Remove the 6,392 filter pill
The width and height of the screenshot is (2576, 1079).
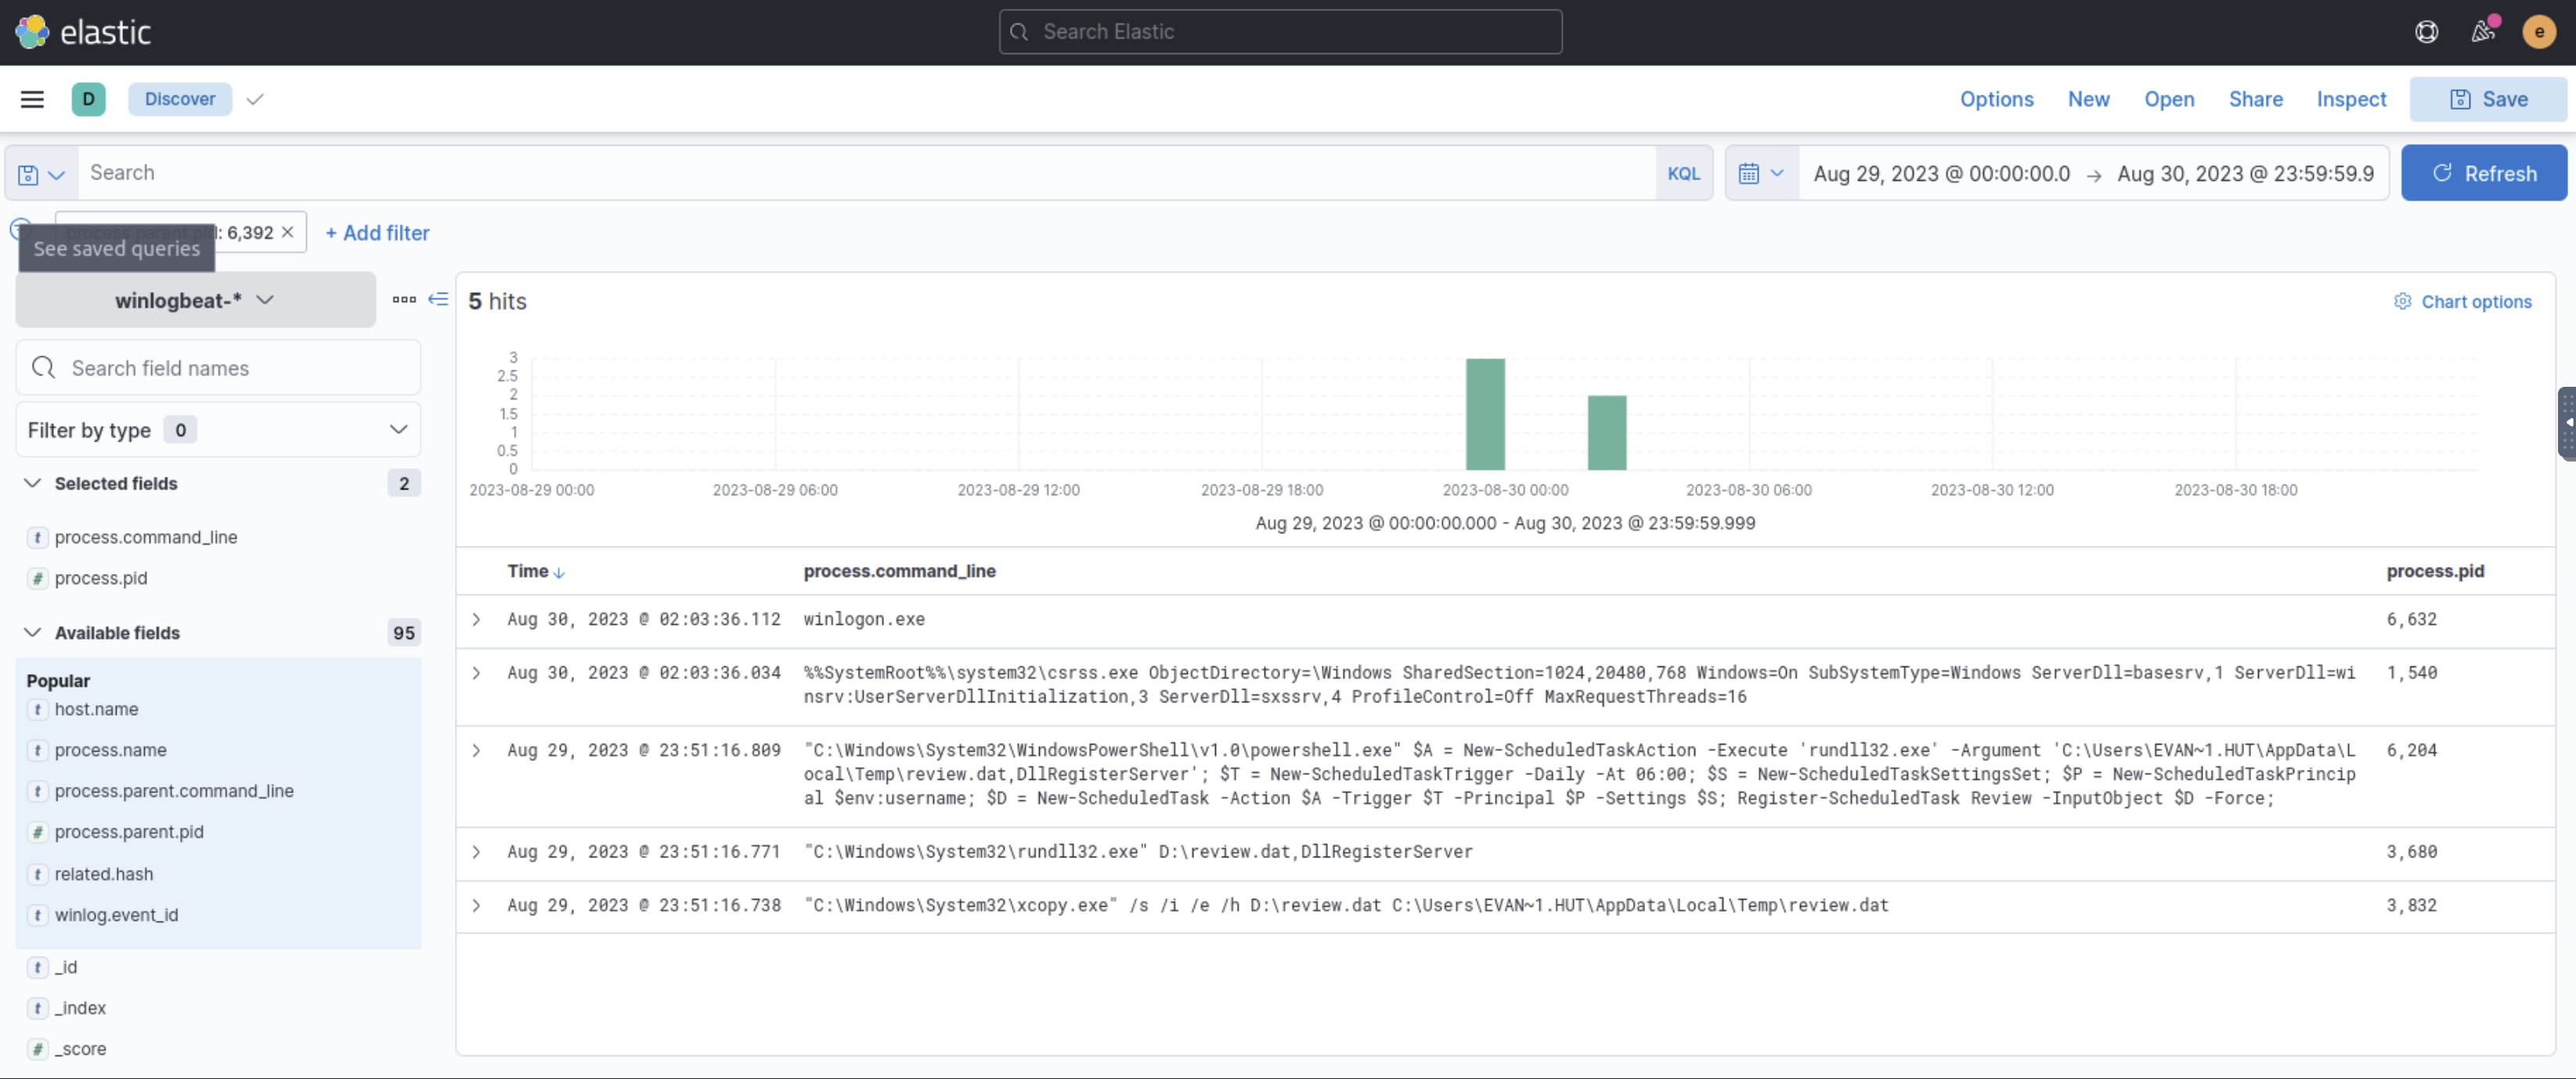287,232
